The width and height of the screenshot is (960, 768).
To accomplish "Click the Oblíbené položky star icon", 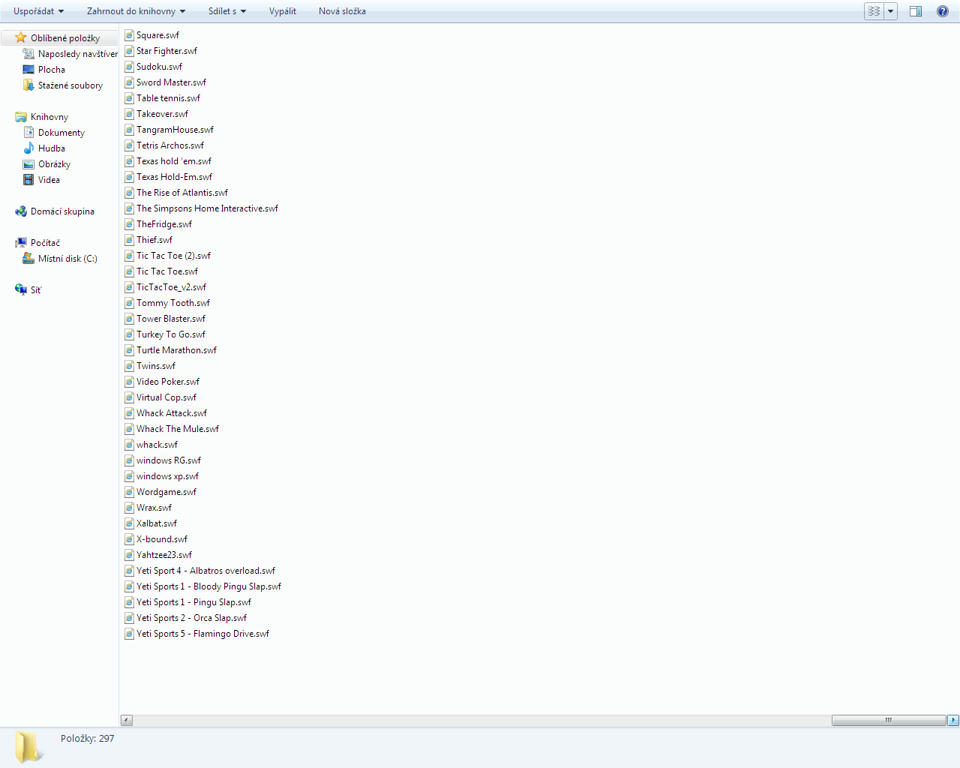I will [x=21, y=38].
